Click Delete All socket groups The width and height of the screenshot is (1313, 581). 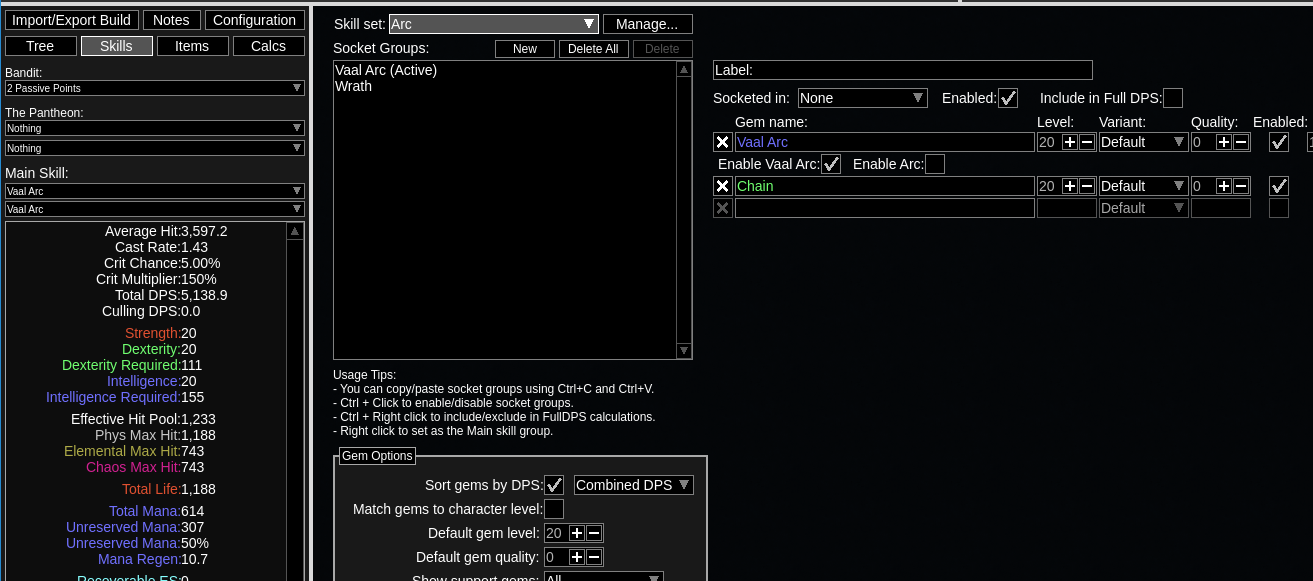point(594,49)
